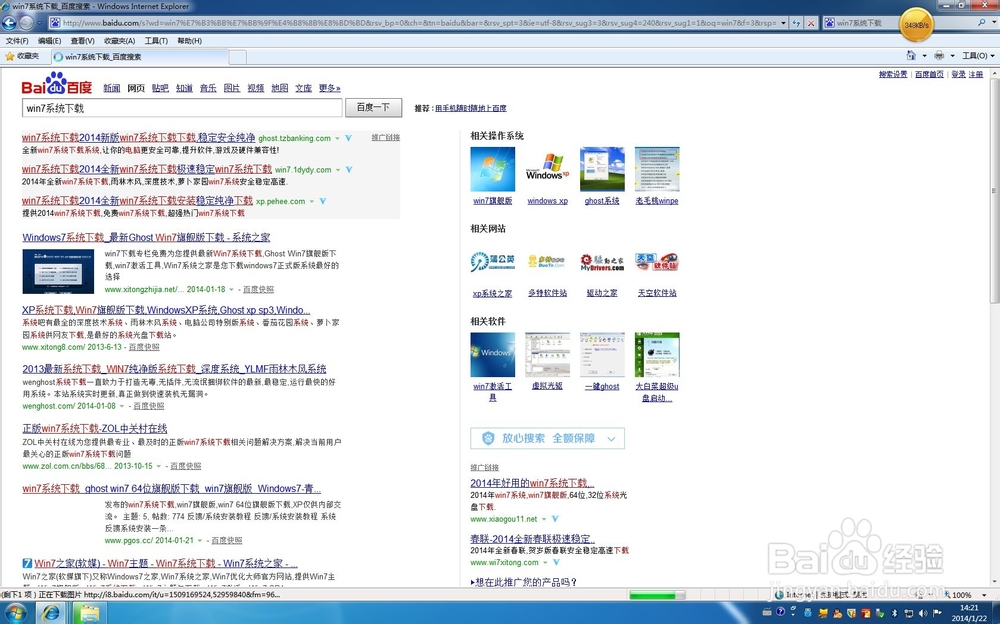This screenshot has height=624, width=1000.
Task: Go back with the browser Back arrow
Action: [x=9, y=23]
